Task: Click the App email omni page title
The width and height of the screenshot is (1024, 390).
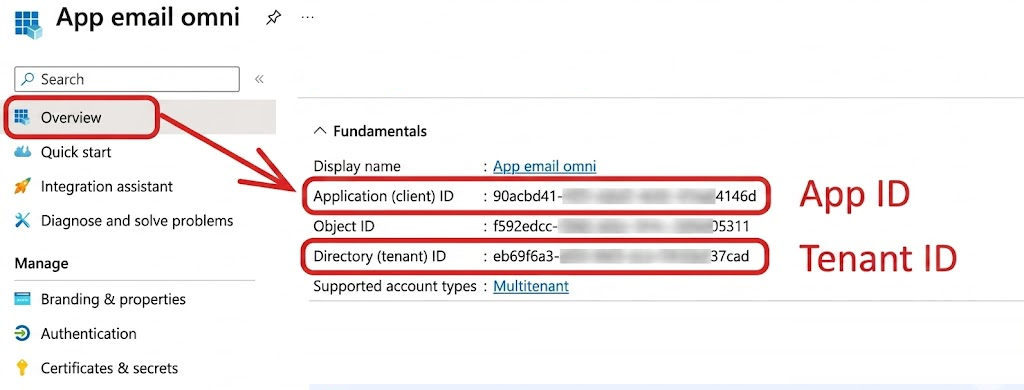Action: coord(148,18)
